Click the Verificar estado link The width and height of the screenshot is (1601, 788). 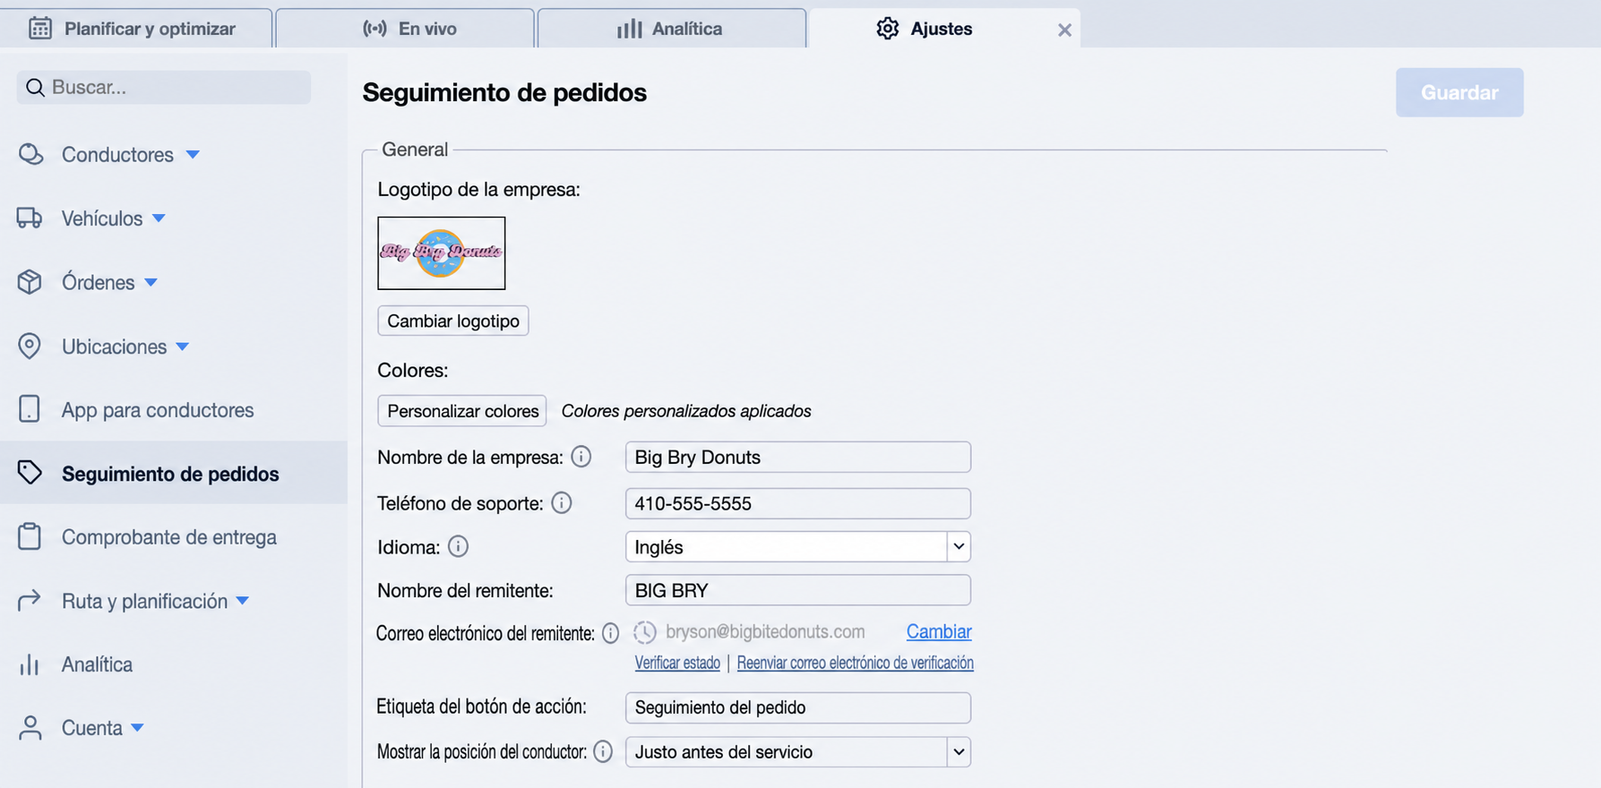[x=678, y=663]
